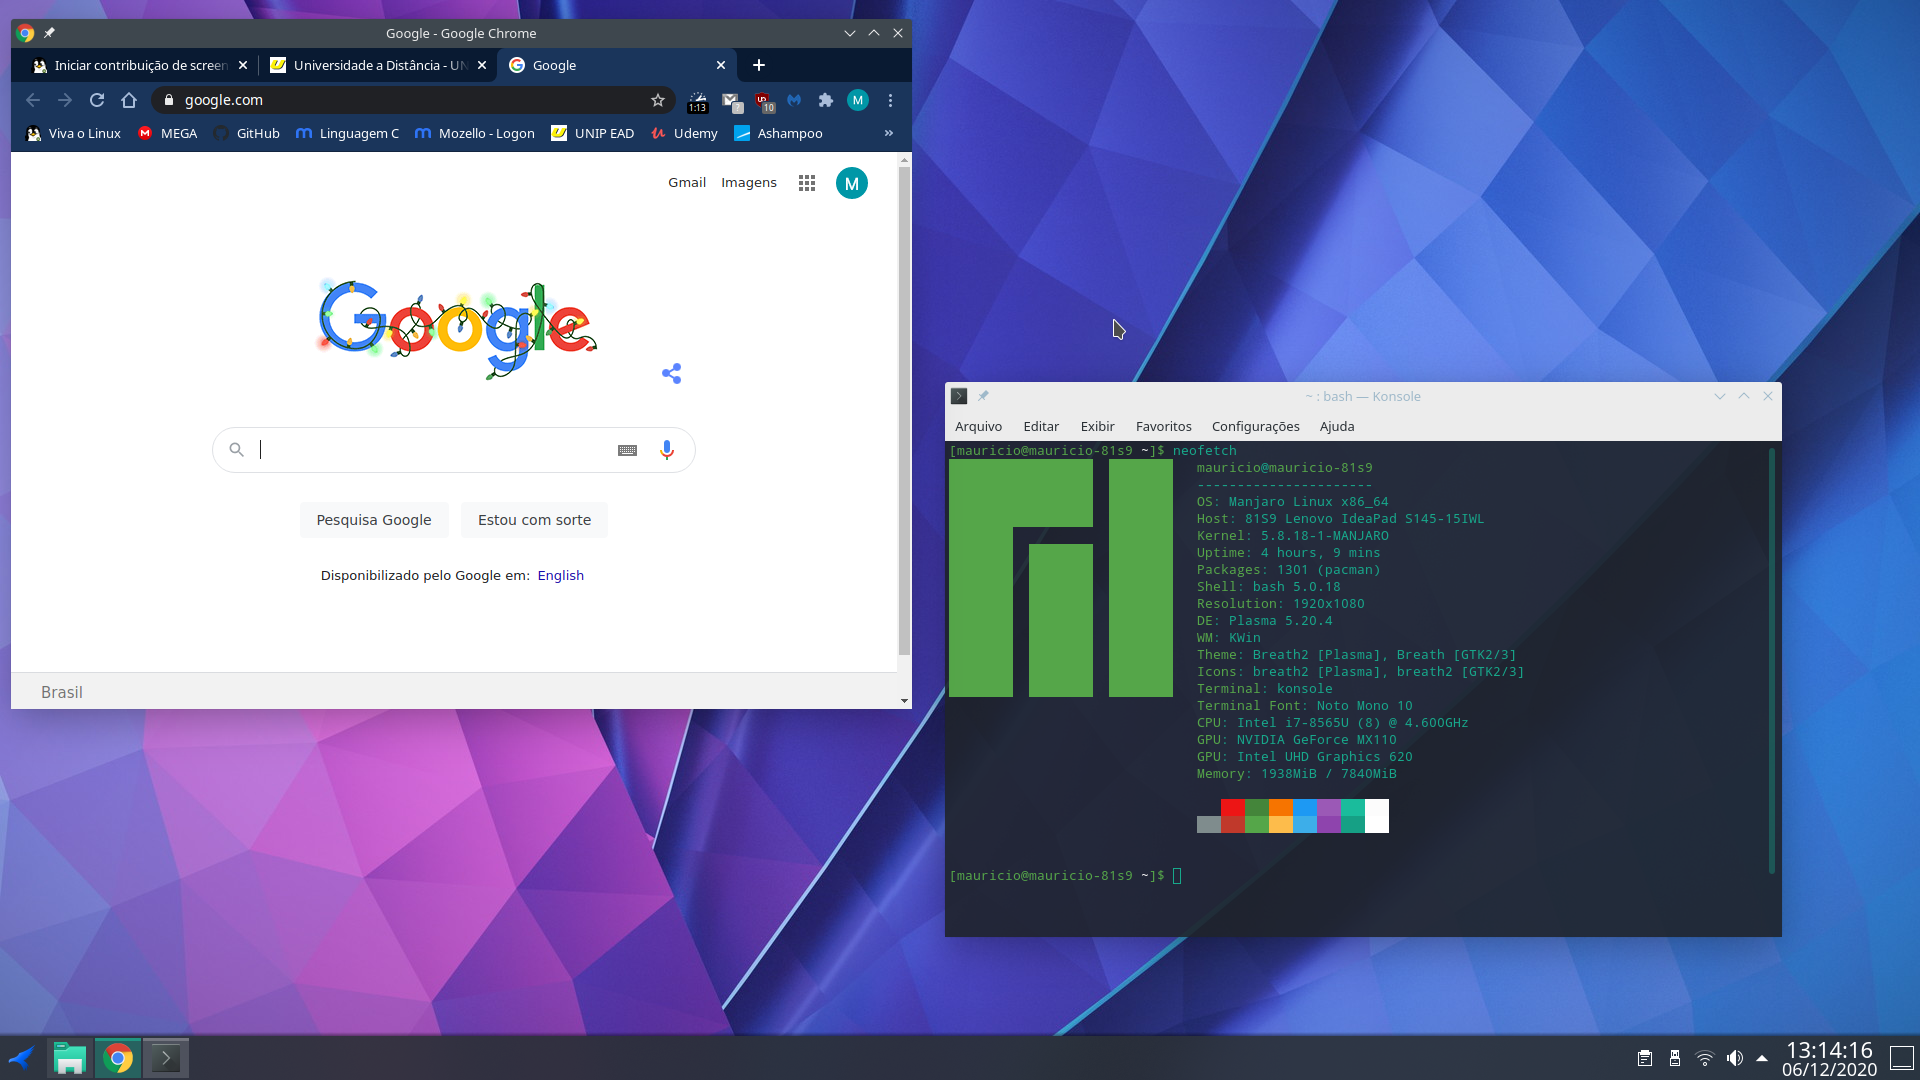Screen dimensions: 1920x1080
Task: Open the Chrome extensions puzzle icon
Action: pos(826,100)
